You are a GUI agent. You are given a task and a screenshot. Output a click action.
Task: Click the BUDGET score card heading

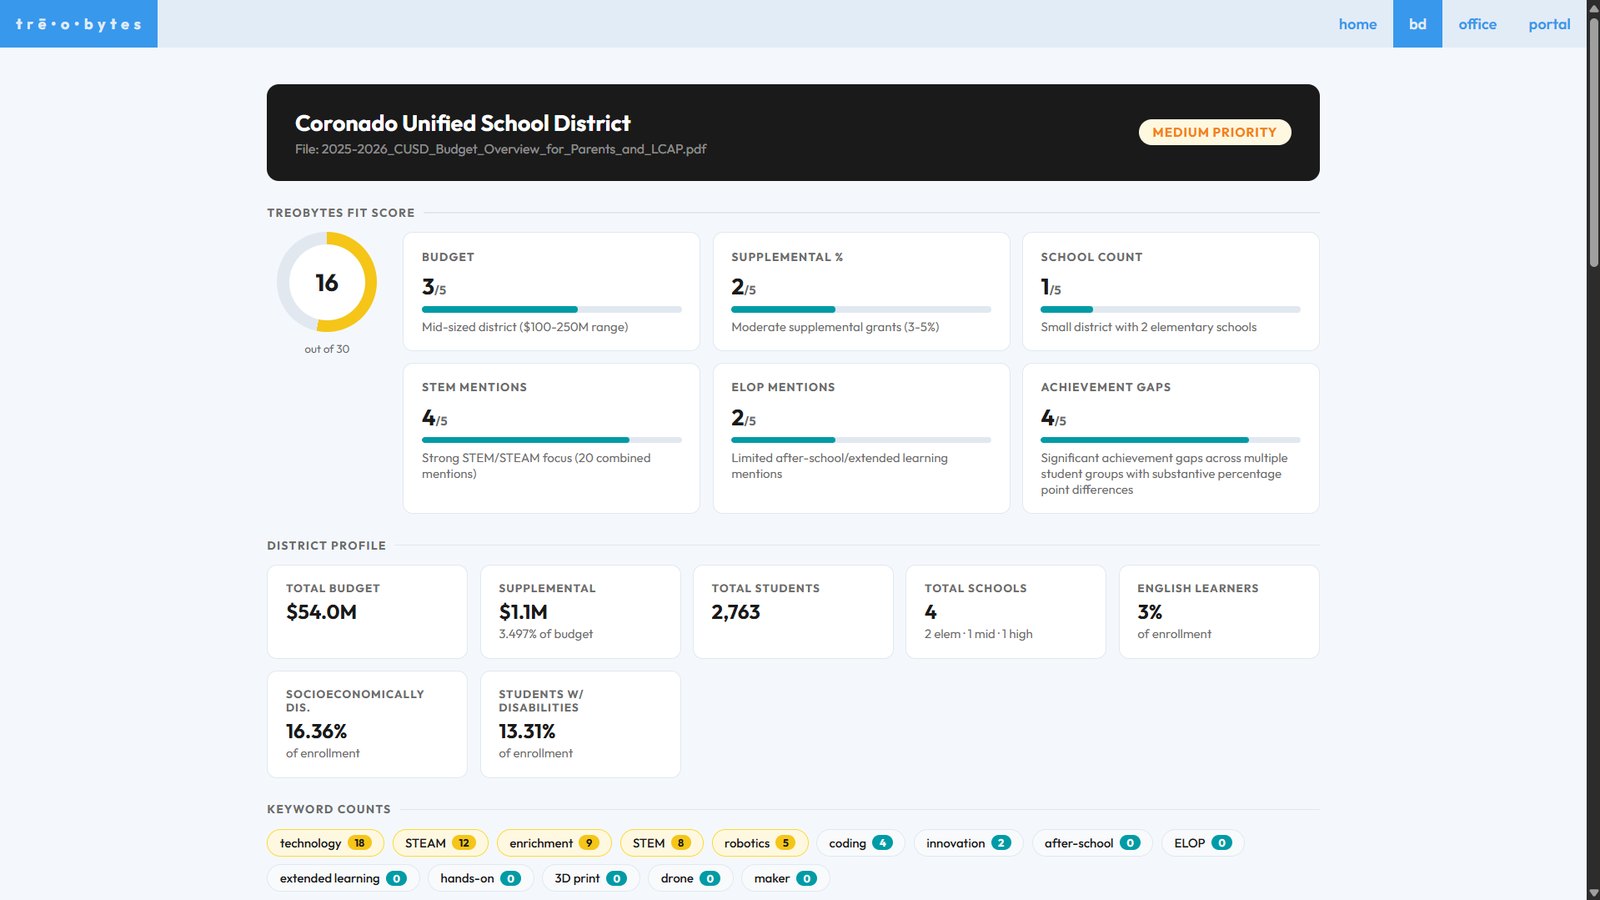pos(448,257)
